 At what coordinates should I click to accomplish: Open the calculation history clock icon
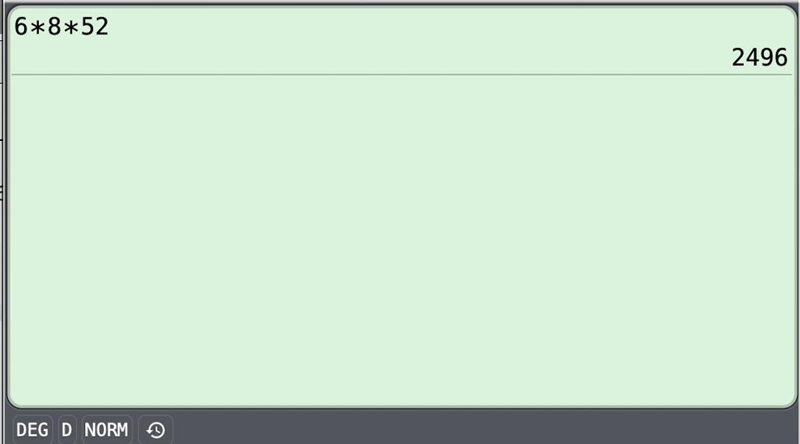(x=156, y=430)
